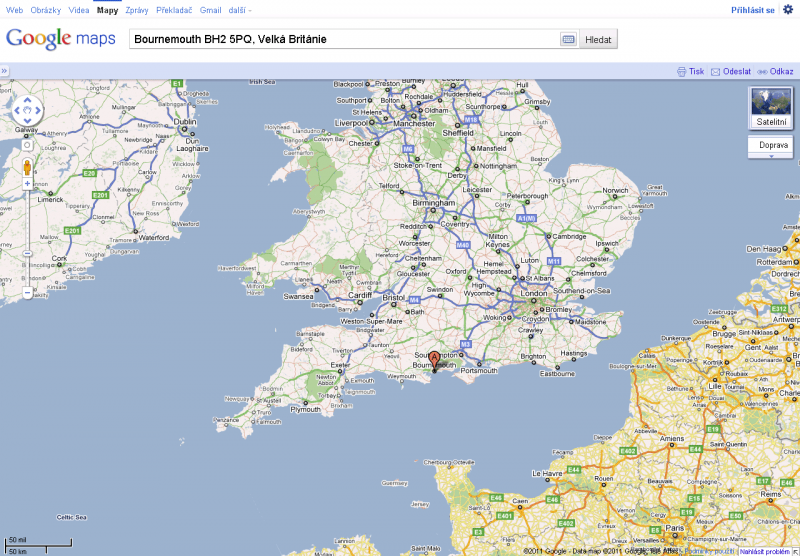Click the Birmingham label on the map
Viewport: 800px width, 556px height.
(x=433, y=203)
